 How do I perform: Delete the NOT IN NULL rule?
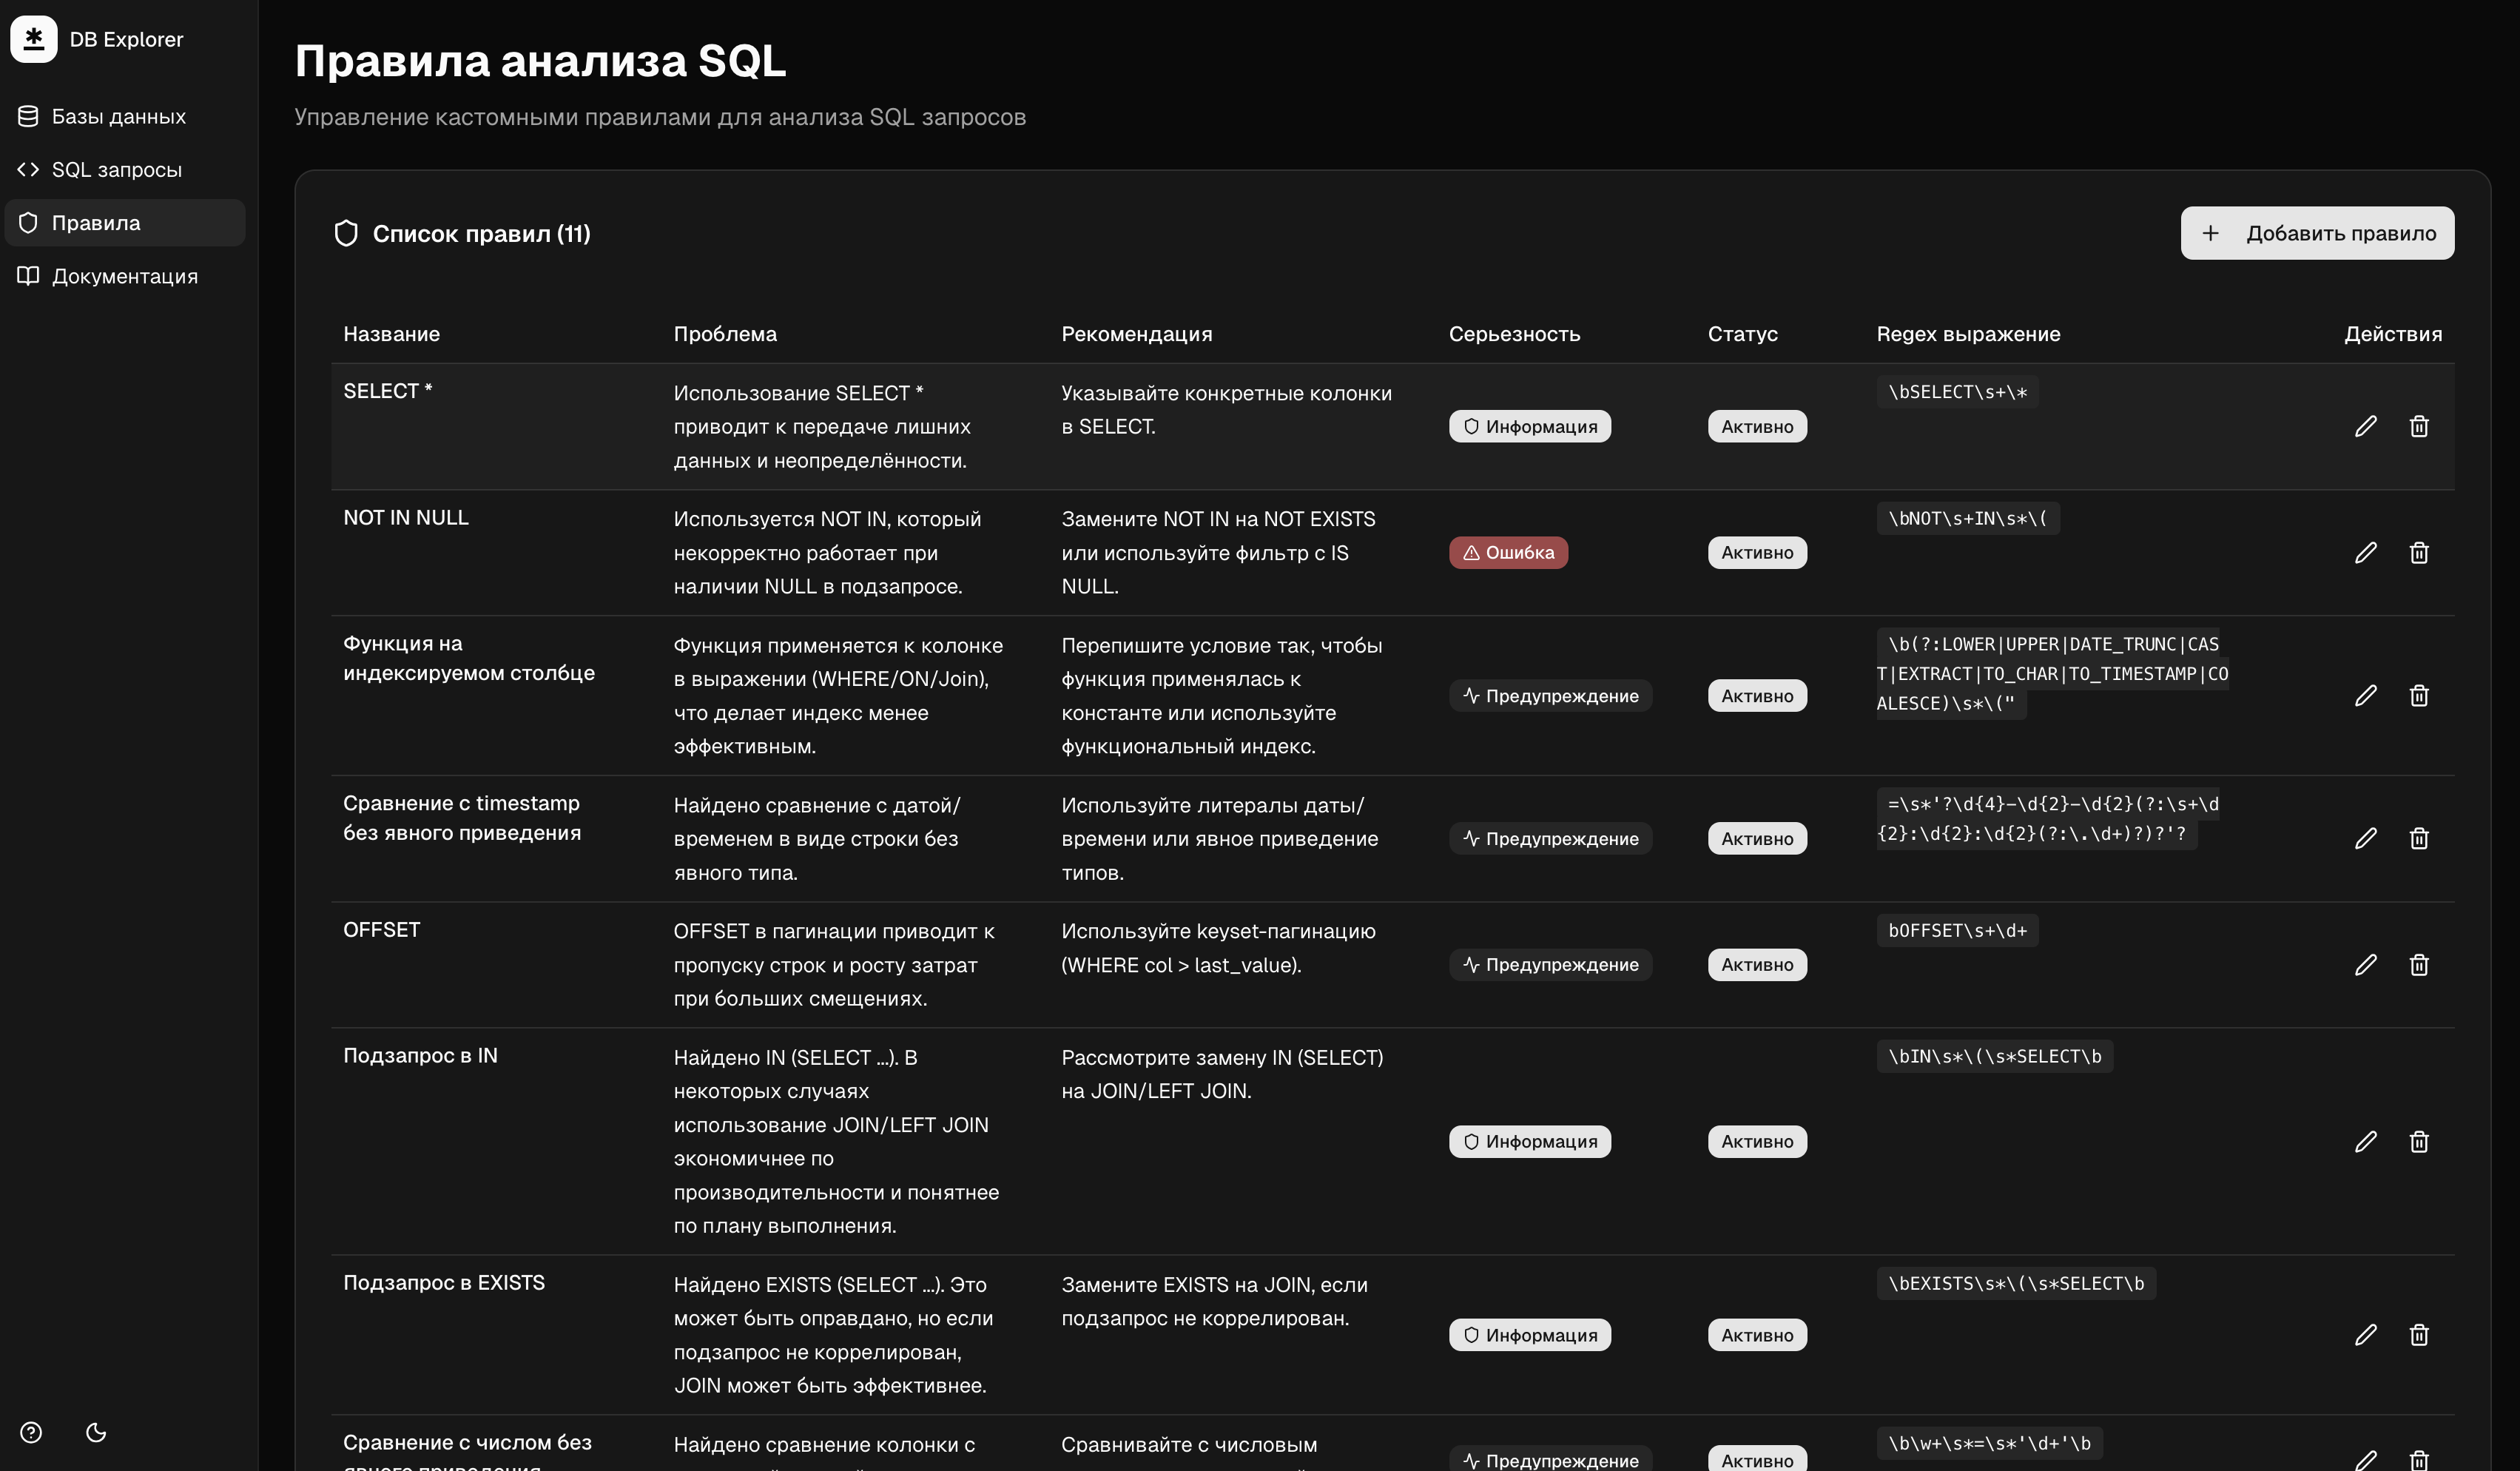tap(2418, 552)
